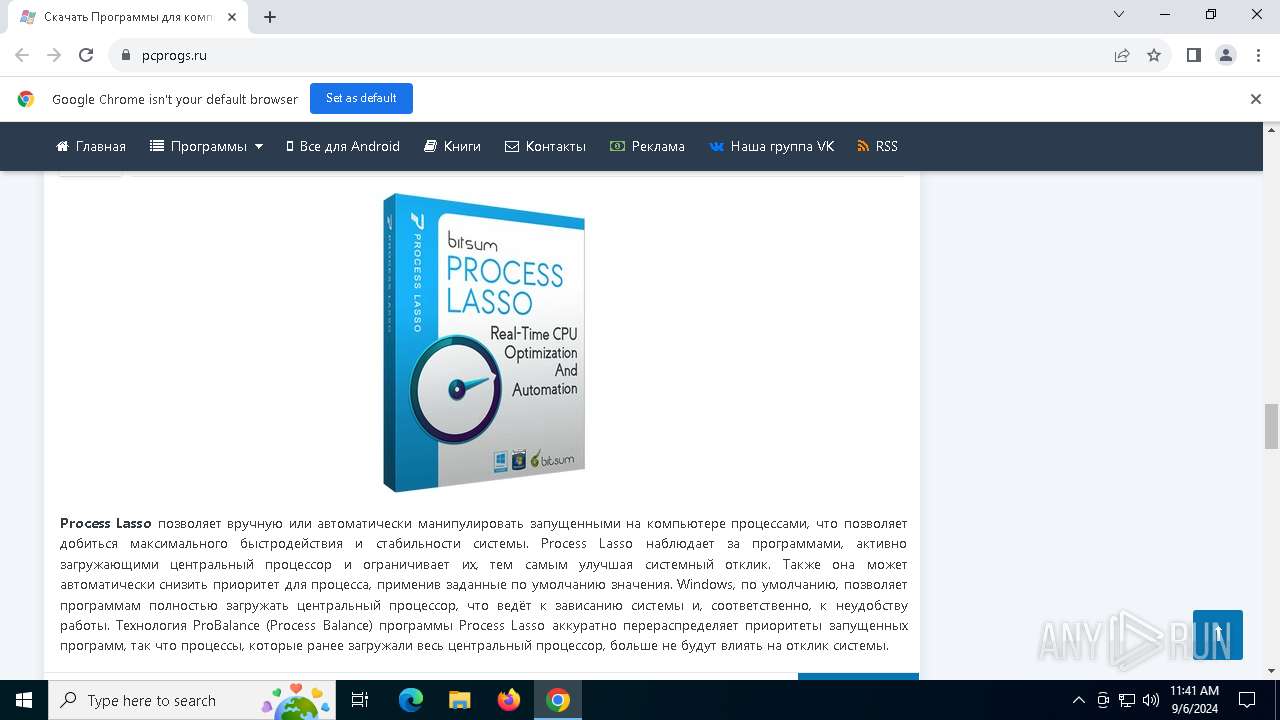This screenshot has width=1280, height=720.
Task: Go back with the browser back arrow
Action: click(22, 55)
